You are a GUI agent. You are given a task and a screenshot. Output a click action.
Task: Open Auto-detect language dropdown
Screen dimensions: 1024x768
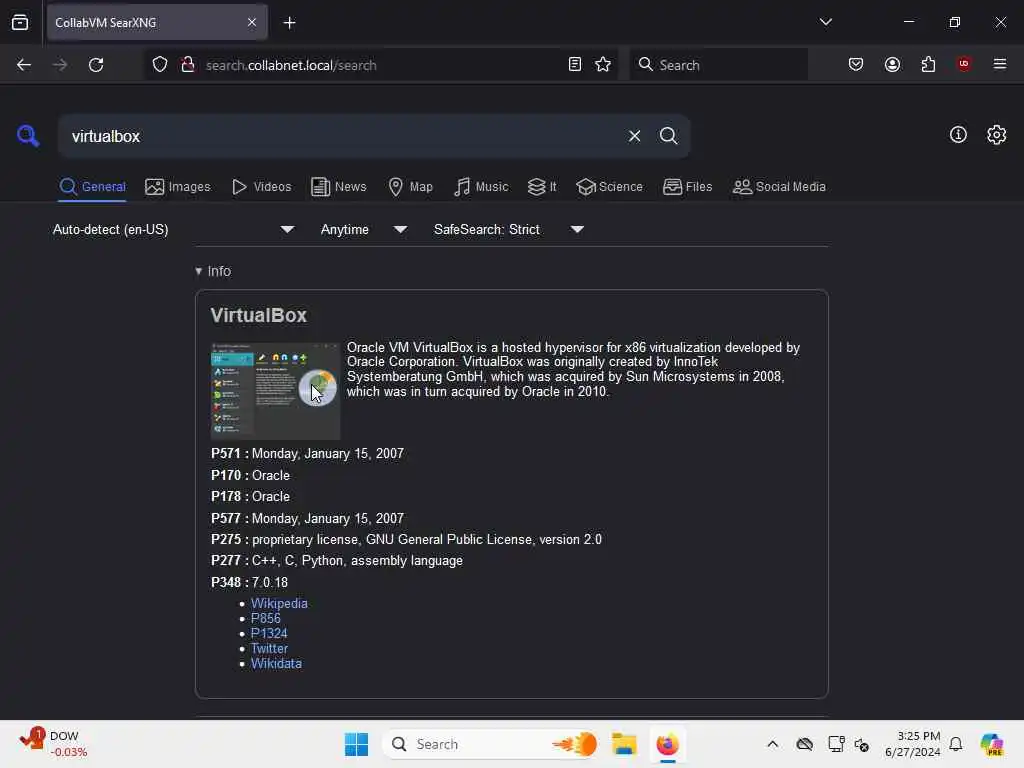point(173,229)
